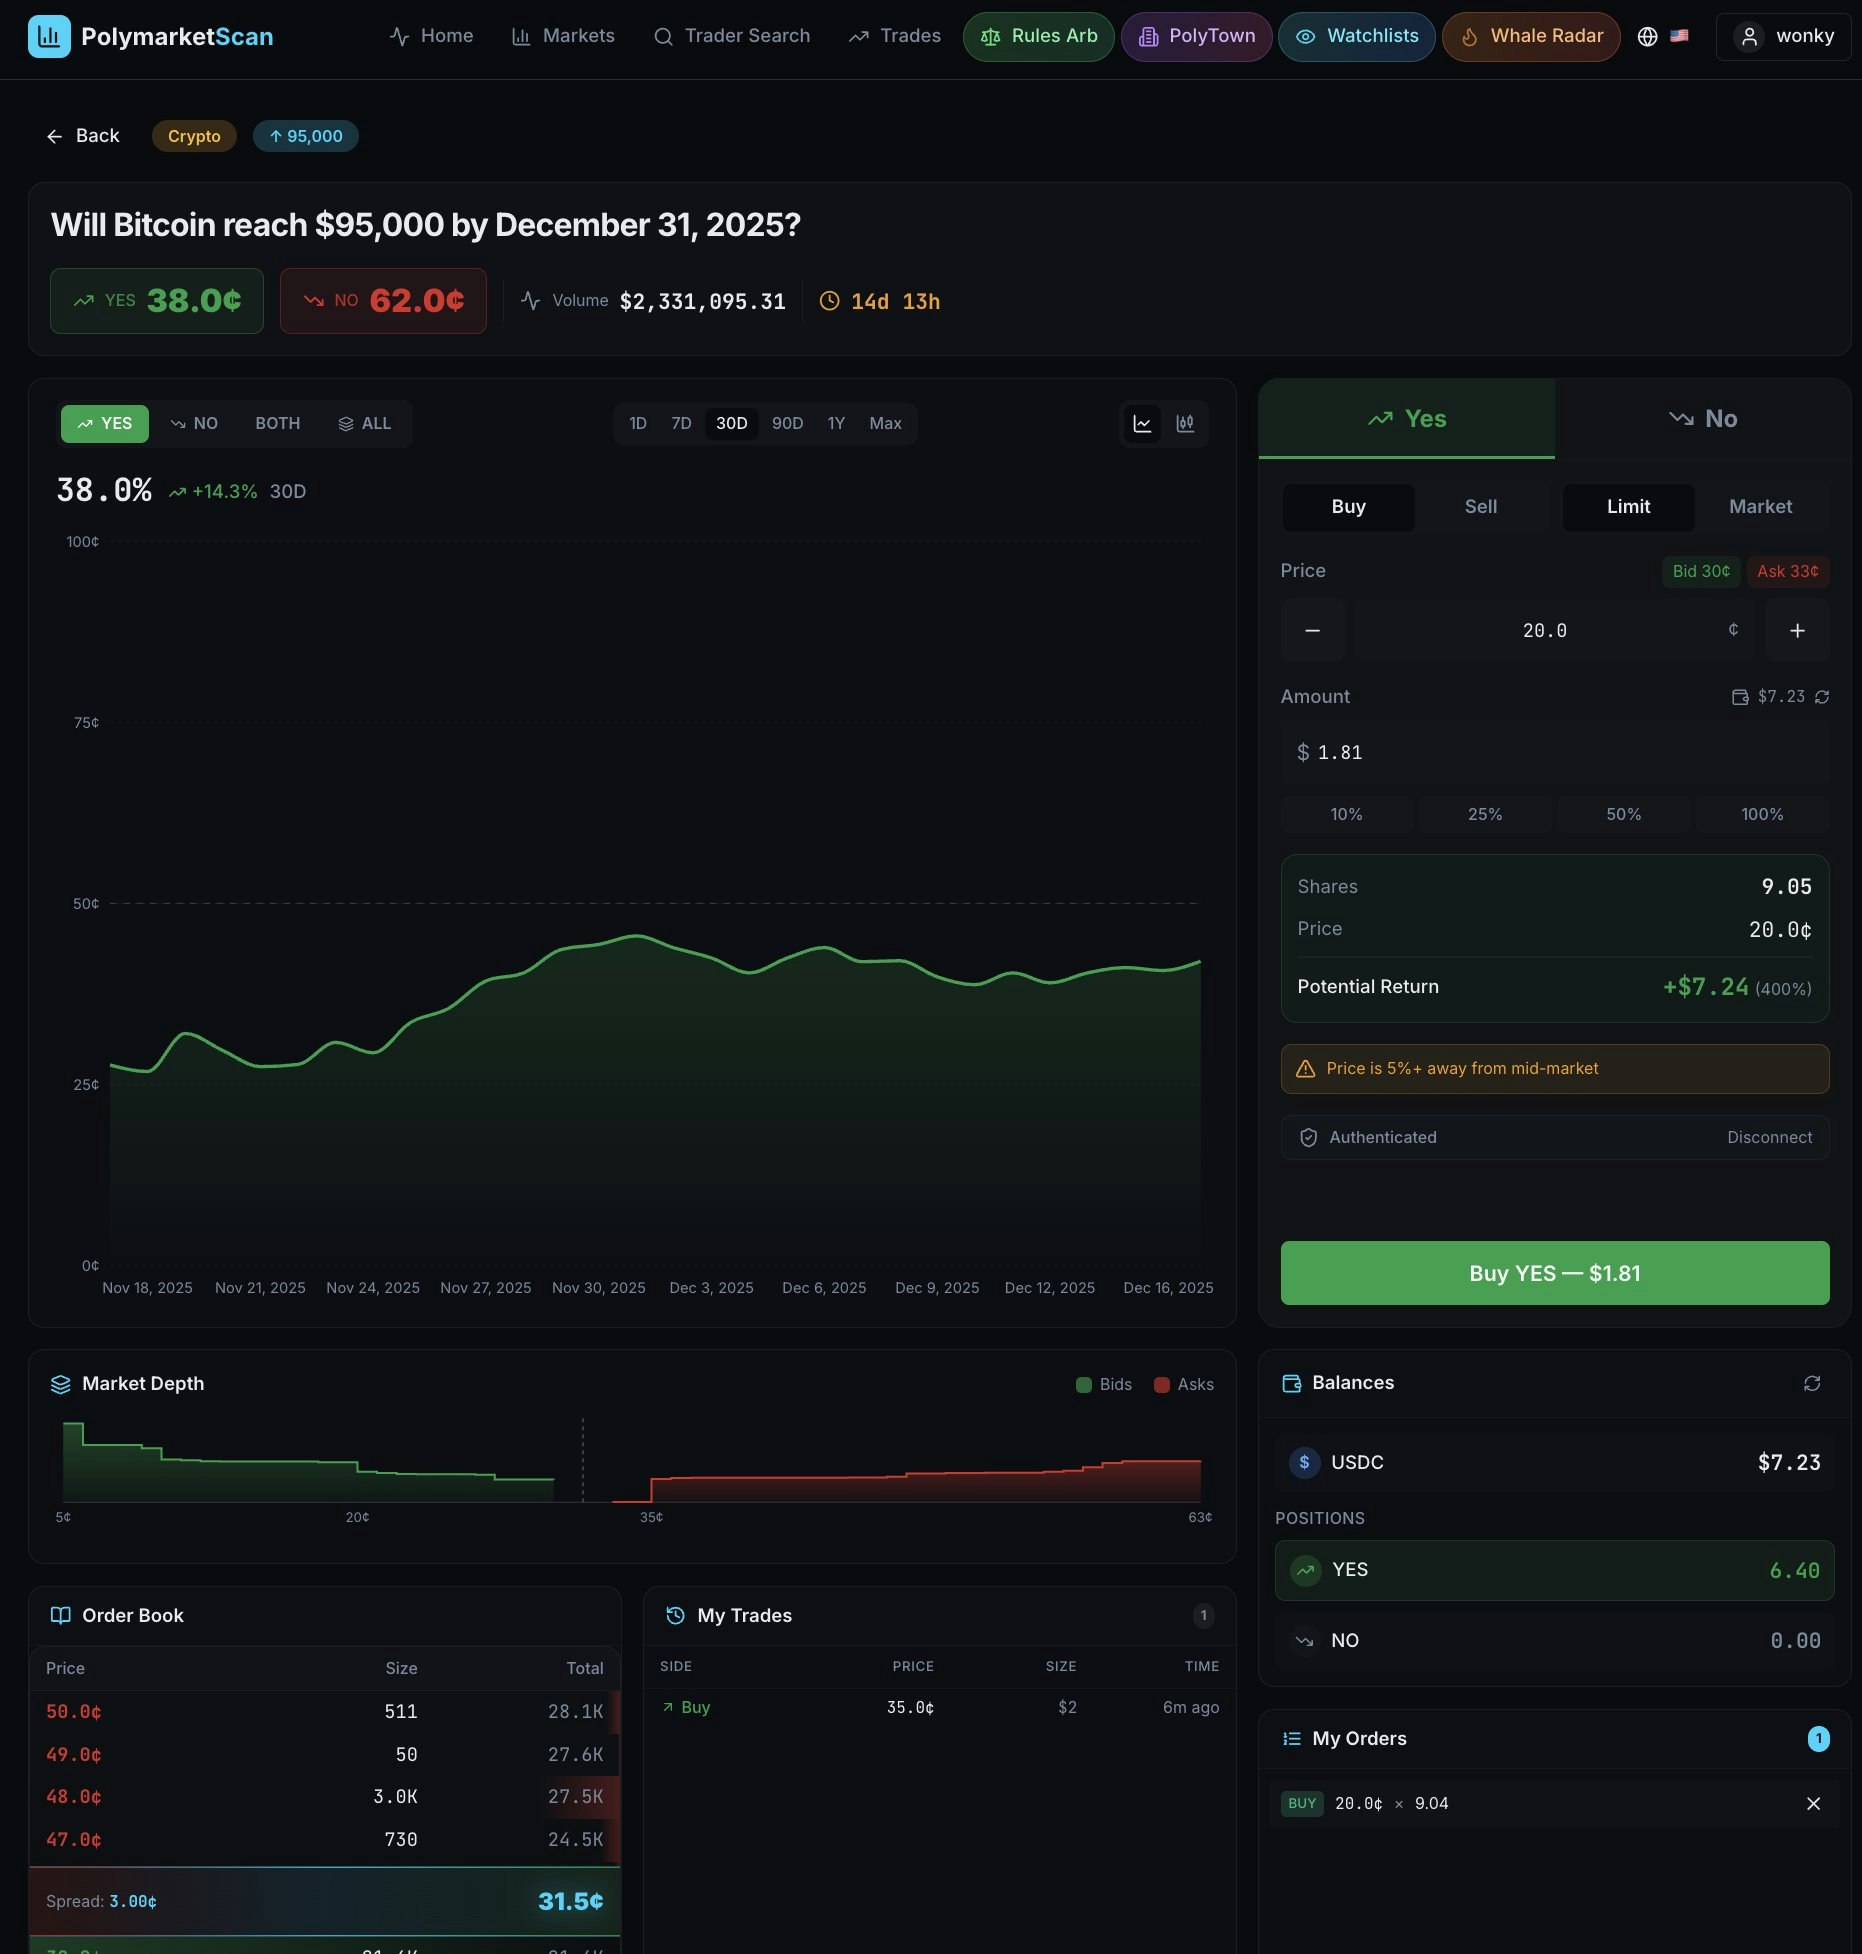Screen dimensions: 1862x1954
Task: Open the Whale Radar page
Action: point(1531,36)
